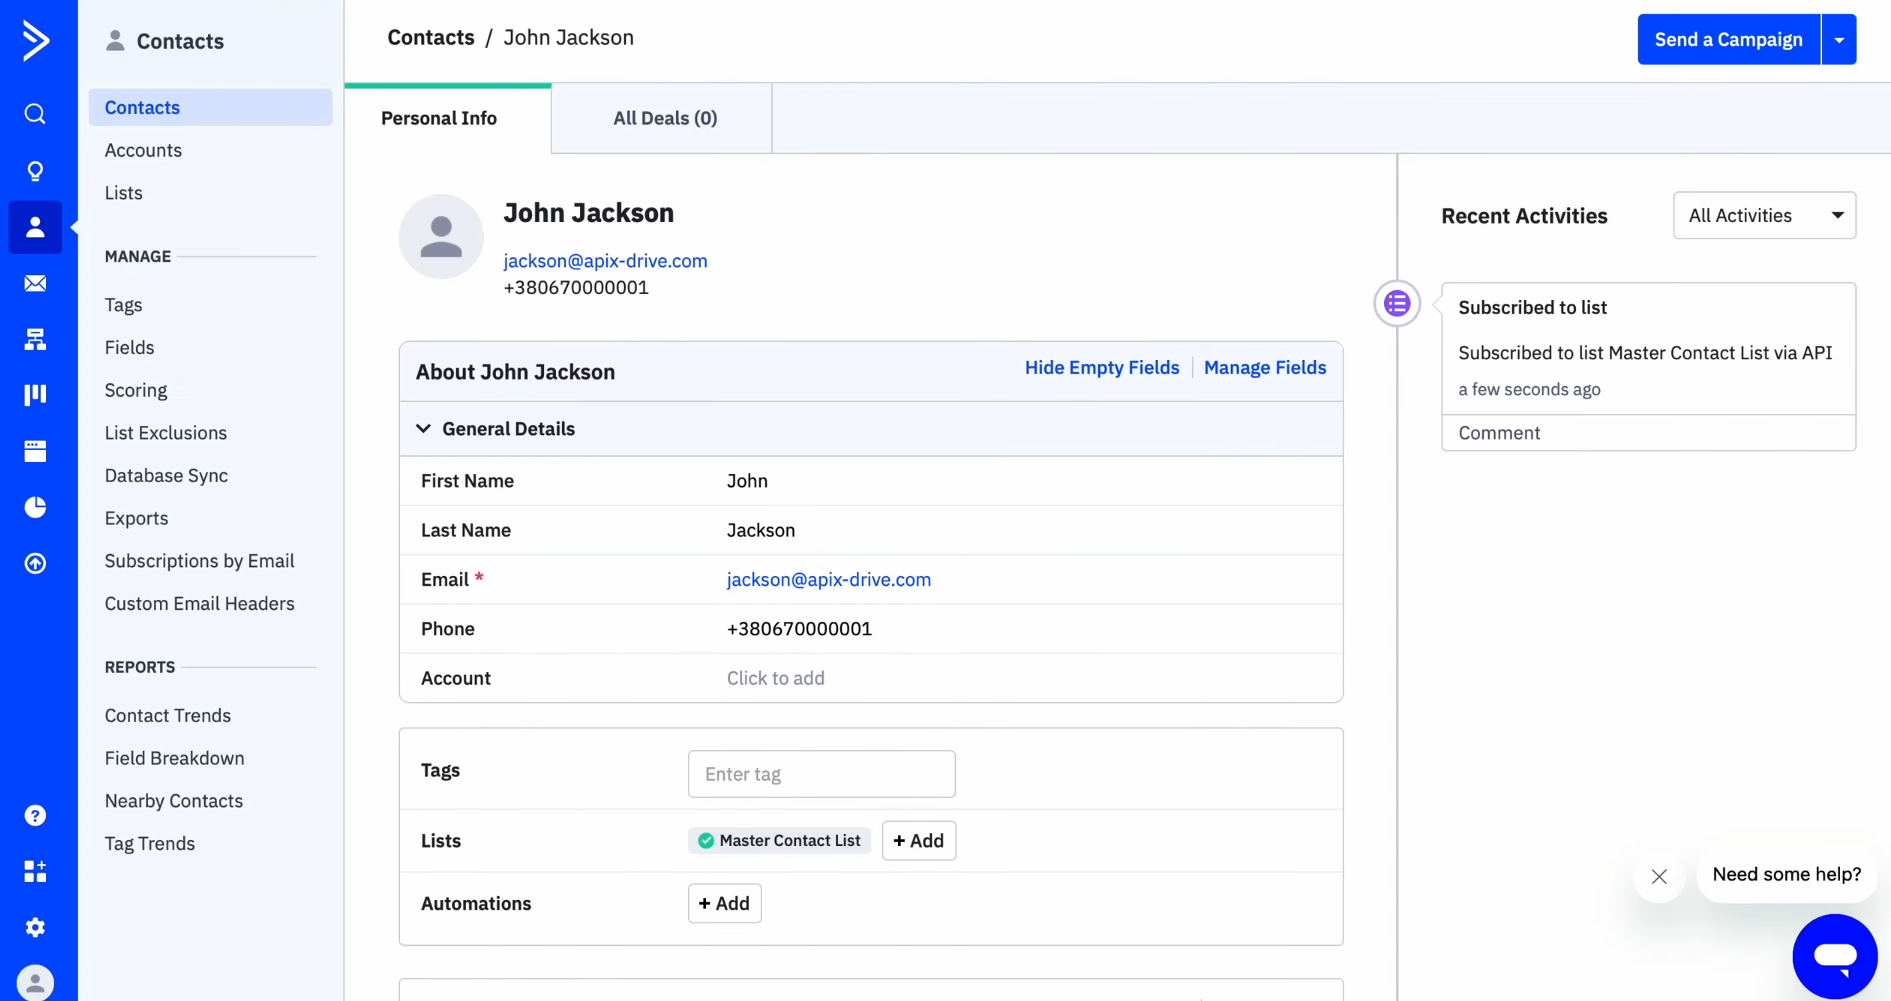Select Subscriptions by Email in the sidebar
Image resolution: width=1891 pixels, height=1001 pixels.
(x=199, y=561)
